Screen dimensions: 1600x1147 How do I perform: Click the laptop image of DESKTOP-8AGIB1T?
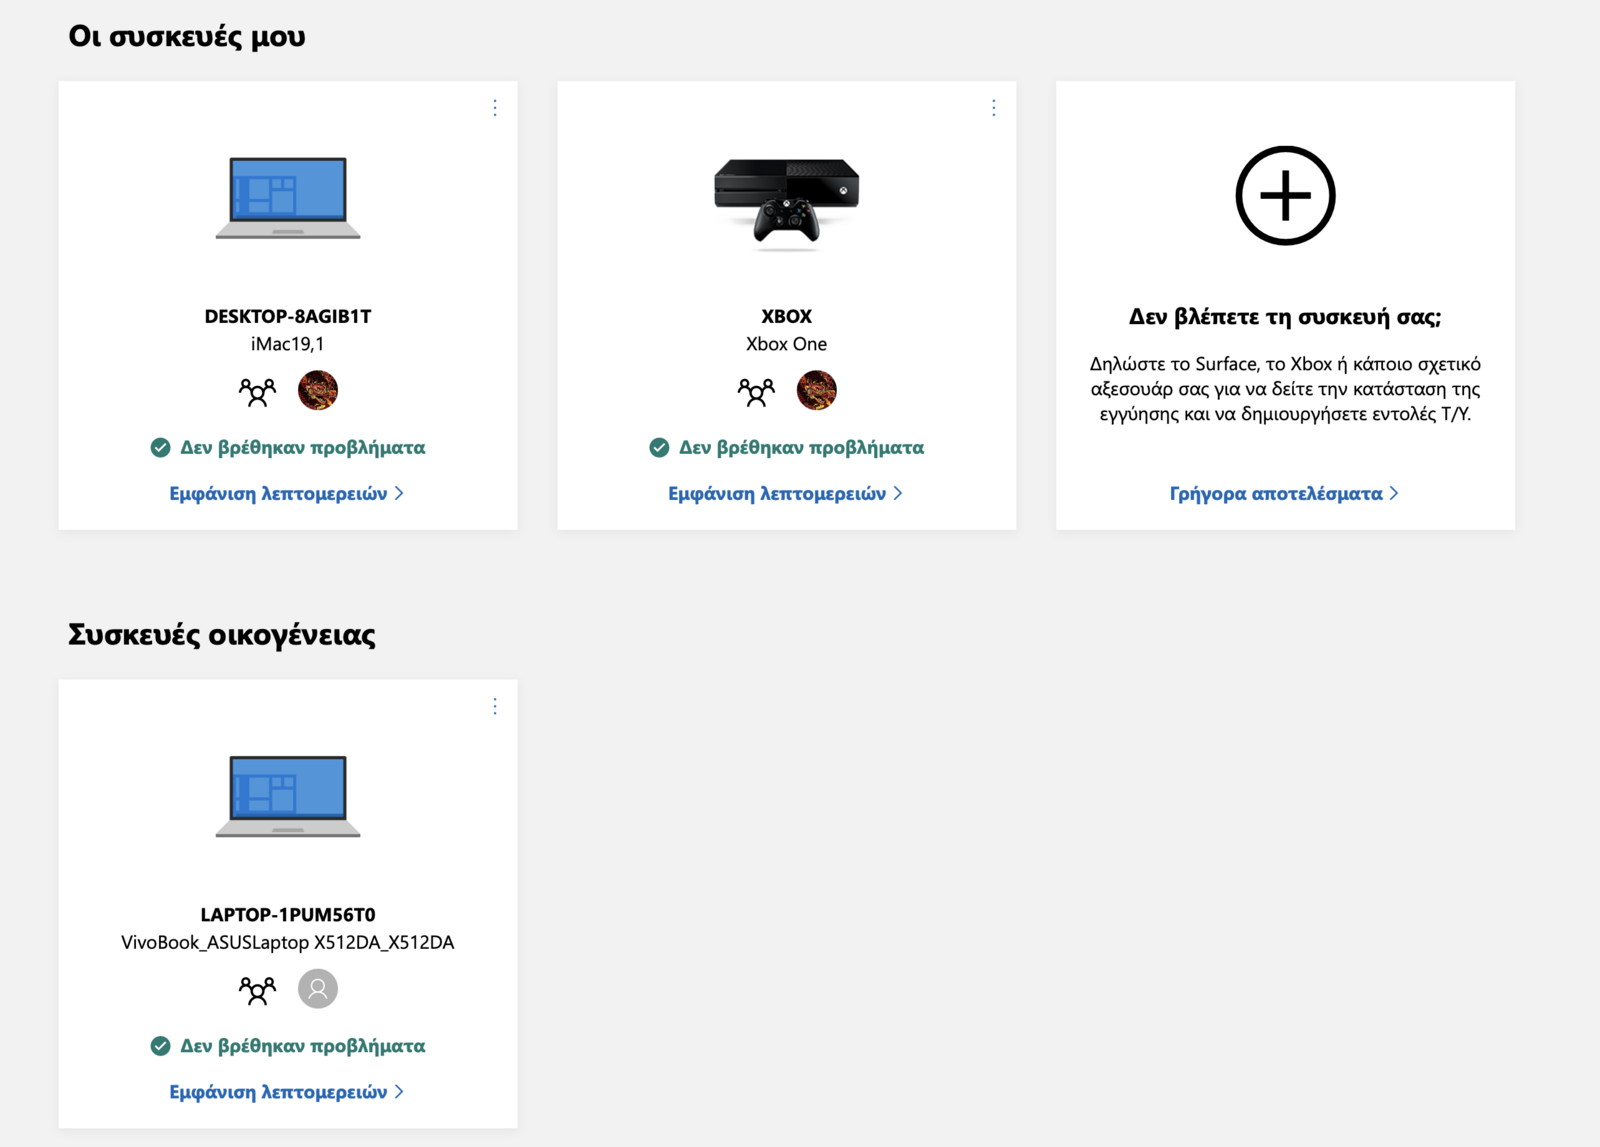point(288,198)
